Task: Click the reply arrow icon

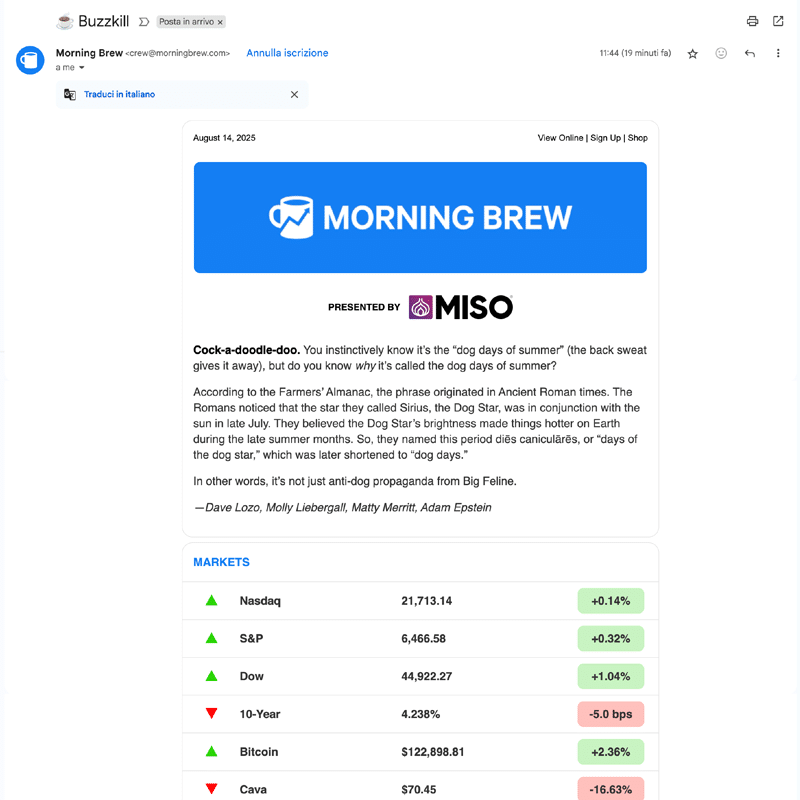Action: pyautogui.click(x=750, y=54)
